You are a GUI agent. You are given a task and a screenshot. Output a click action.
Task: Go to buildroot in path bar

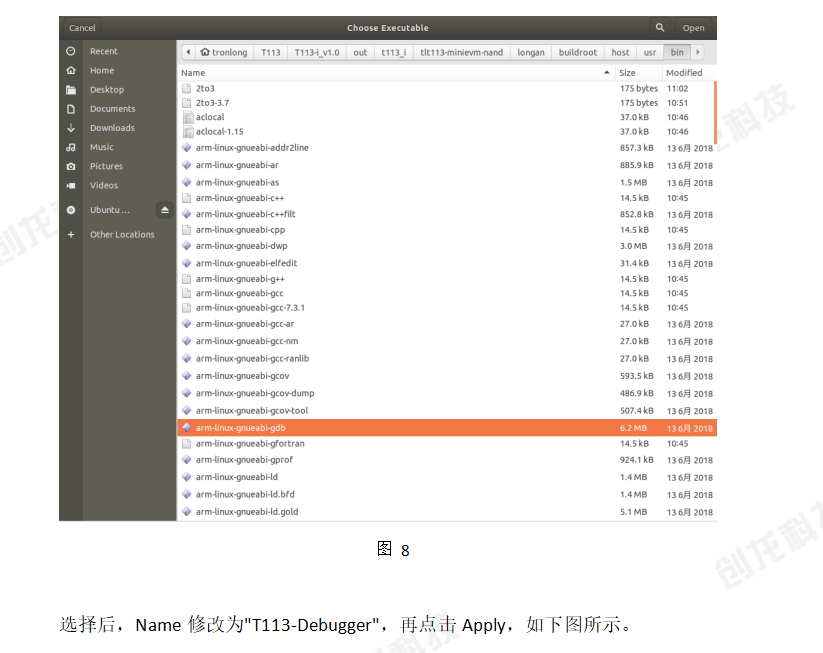[577, 52]
